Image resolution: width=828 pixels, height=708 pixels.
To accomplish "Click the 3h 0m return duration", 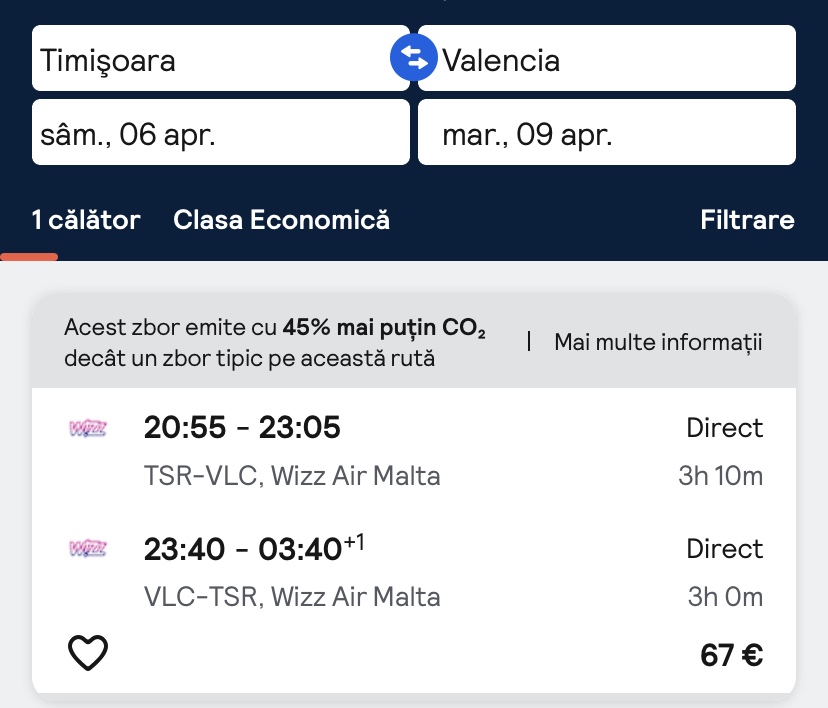I will (725, 597).
